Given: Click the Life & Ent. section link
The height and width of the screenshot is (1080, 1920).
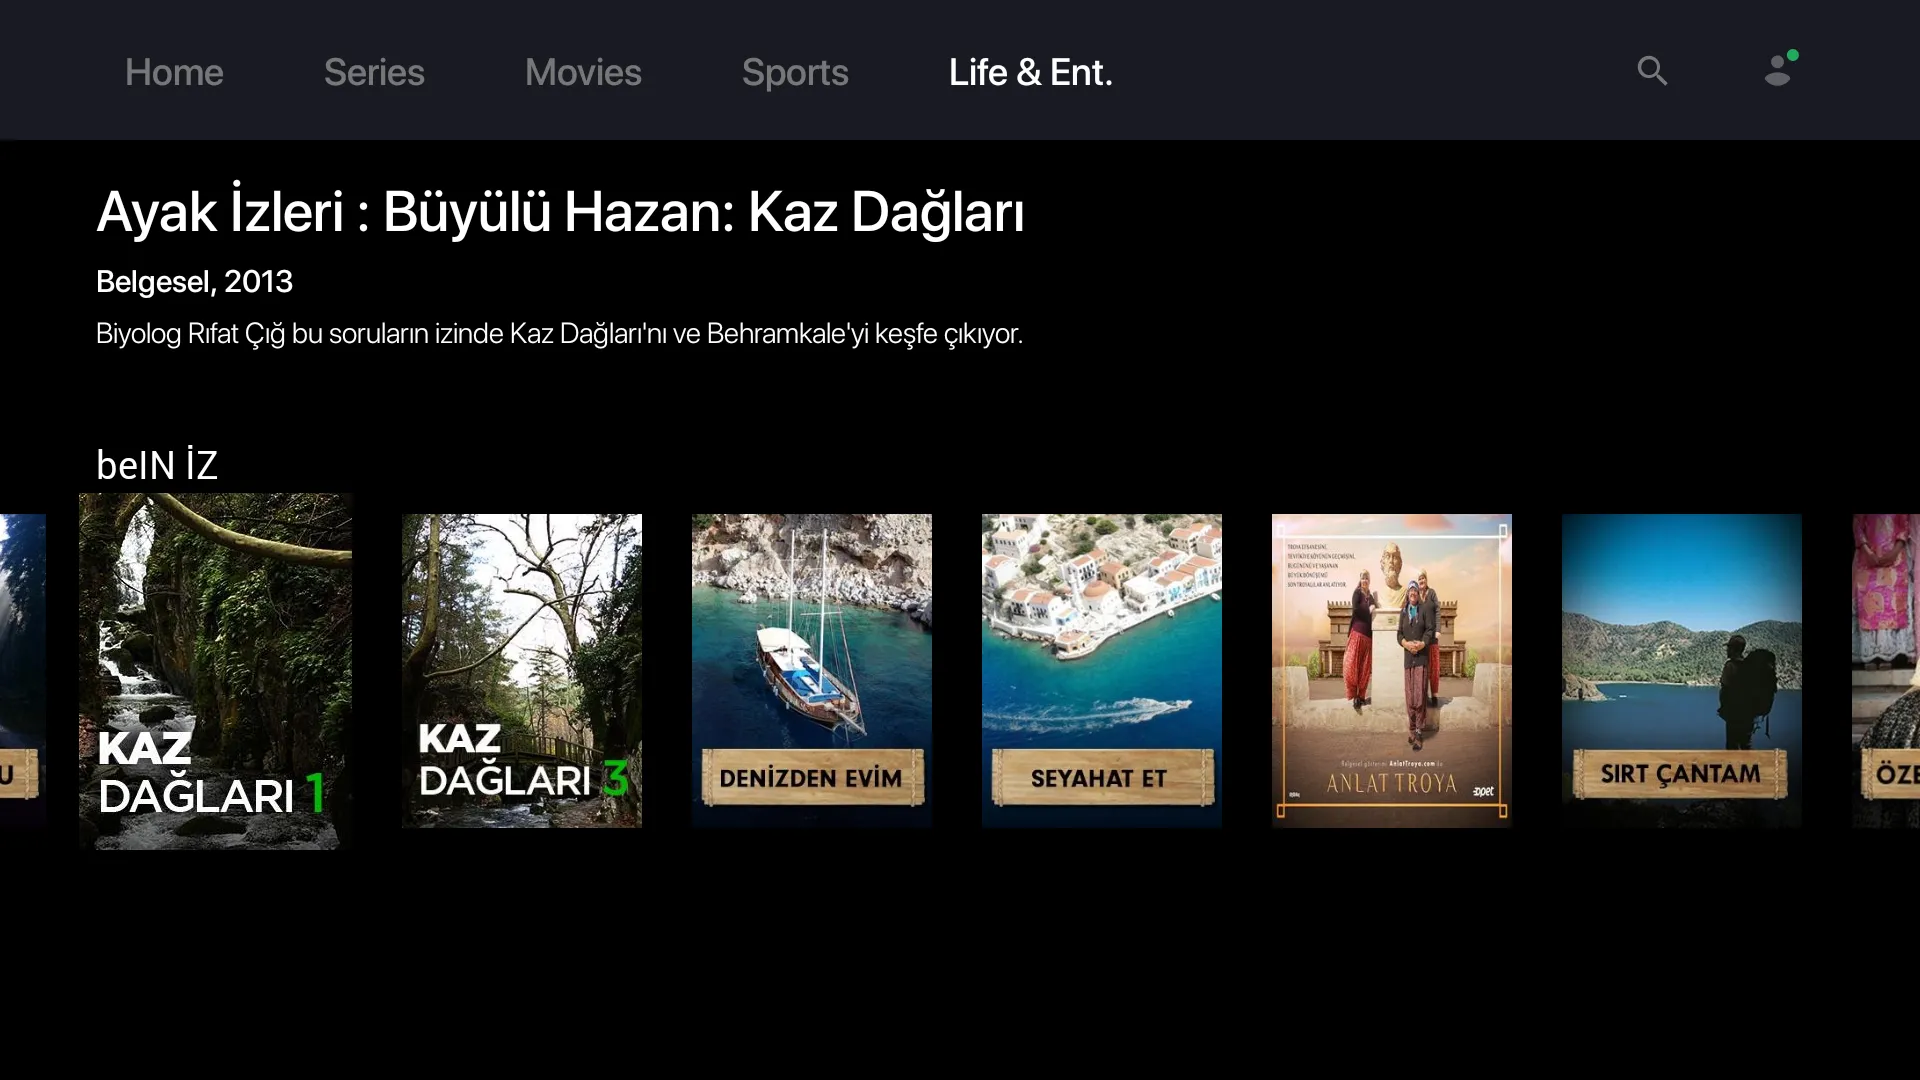Looking at the screenshot, I should click(1031, 71).
